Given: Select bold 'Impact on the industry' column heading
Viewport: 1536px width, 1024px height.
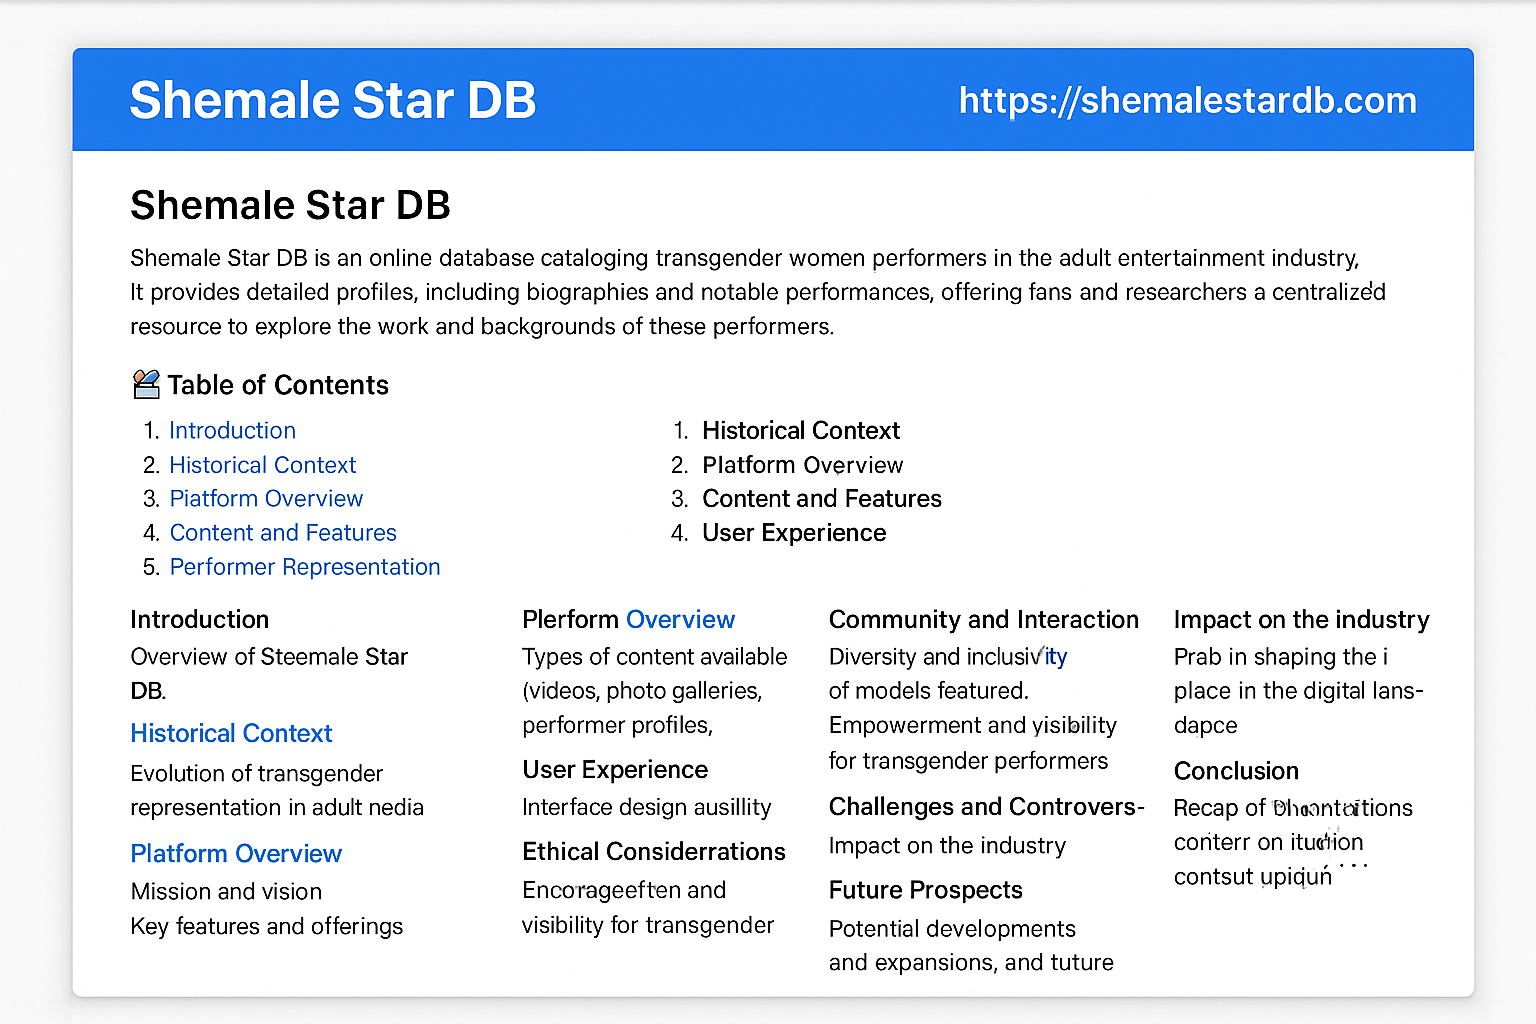Looking at the screenshot, I should tap(1301, 619).
